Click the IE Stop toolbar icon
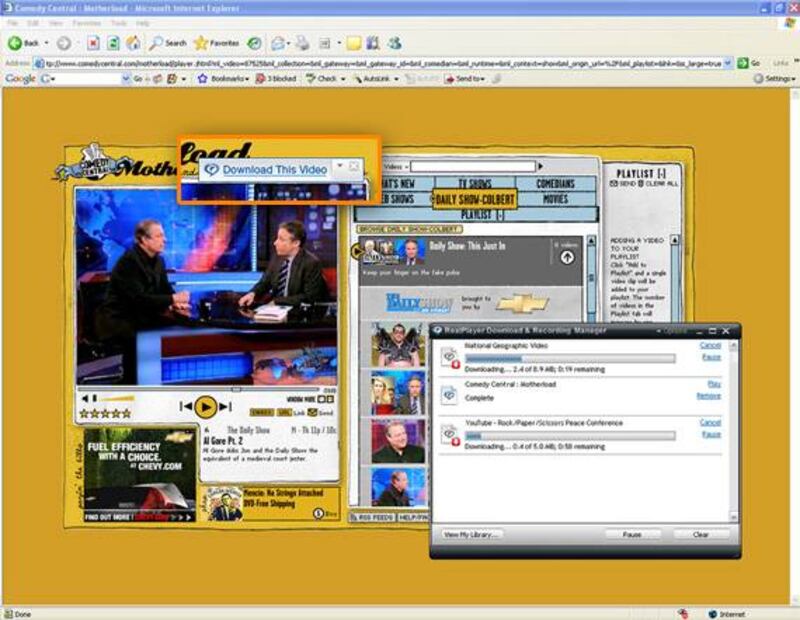Screen dimensions: 800x620 [x=93, y=43]
